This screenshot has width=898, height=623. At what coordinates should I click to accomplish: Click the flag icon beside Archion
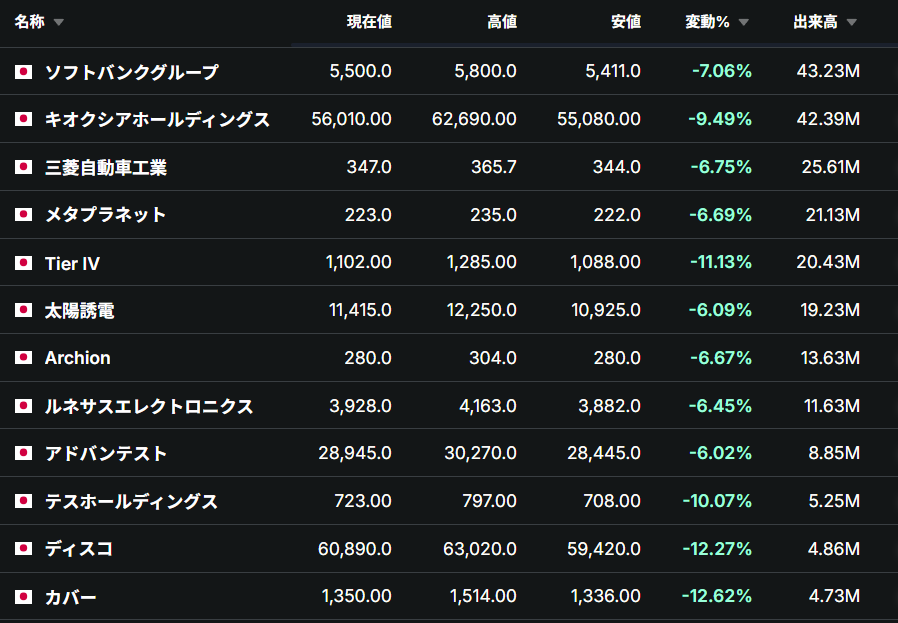pos(23,358)
